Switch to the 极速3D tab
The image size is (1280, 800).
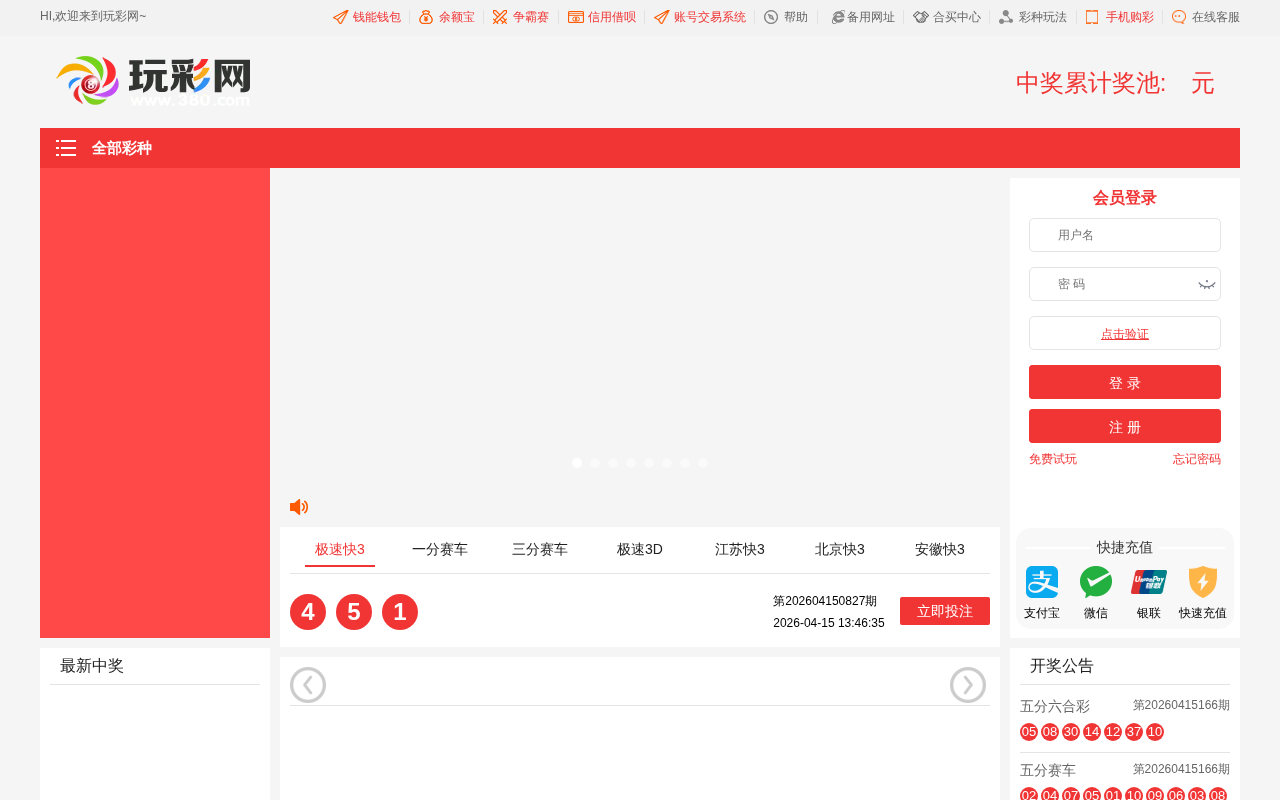pos(640,549)
